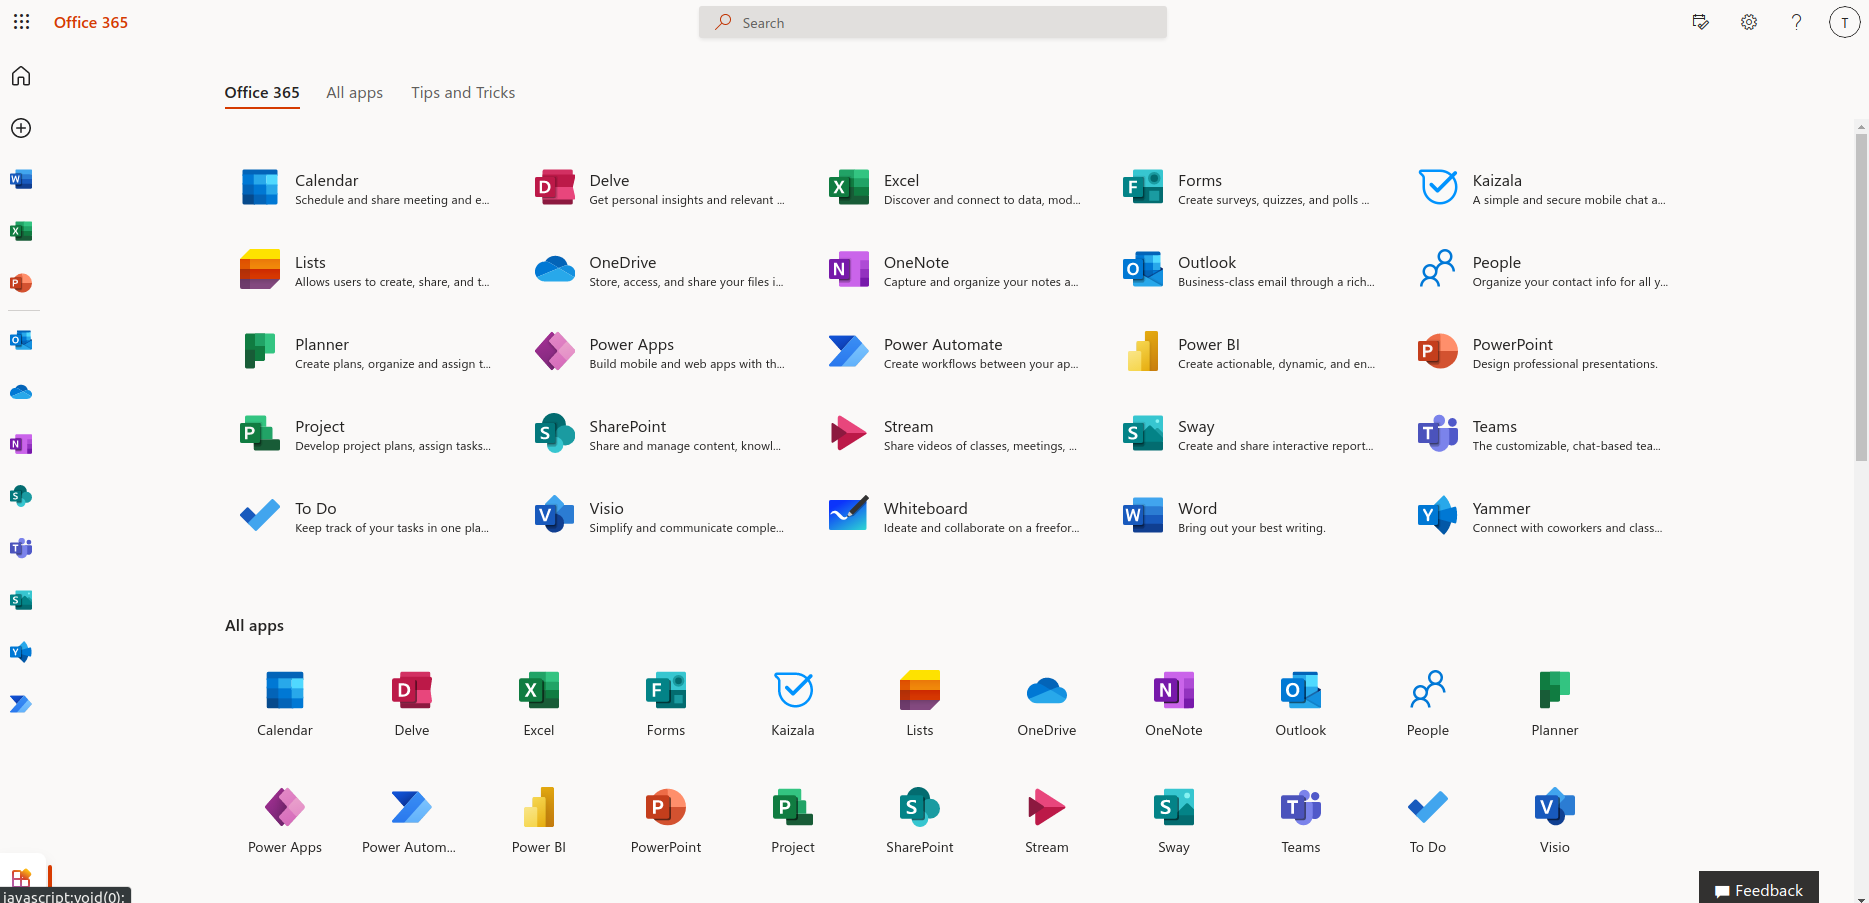Click the Home icon in left sidebar
The width and height of the screenshot is (1869, 903).
coord(21,76)
